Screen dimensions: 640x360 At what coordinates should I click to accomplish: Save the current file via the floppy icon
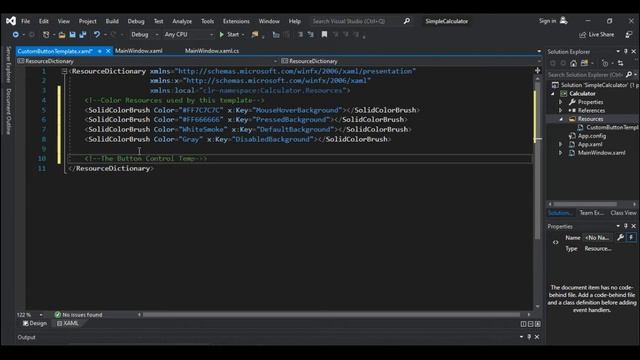point(72,35)
